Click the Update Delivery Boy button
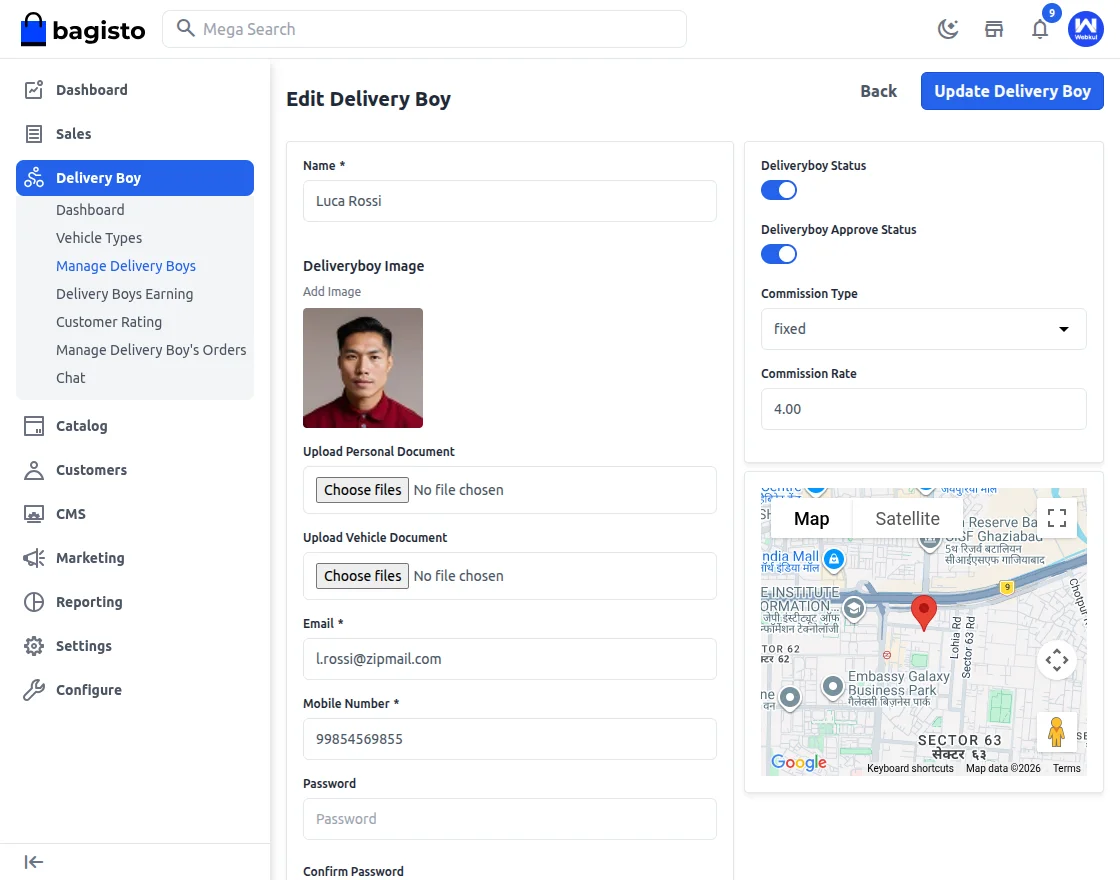 1012,90
